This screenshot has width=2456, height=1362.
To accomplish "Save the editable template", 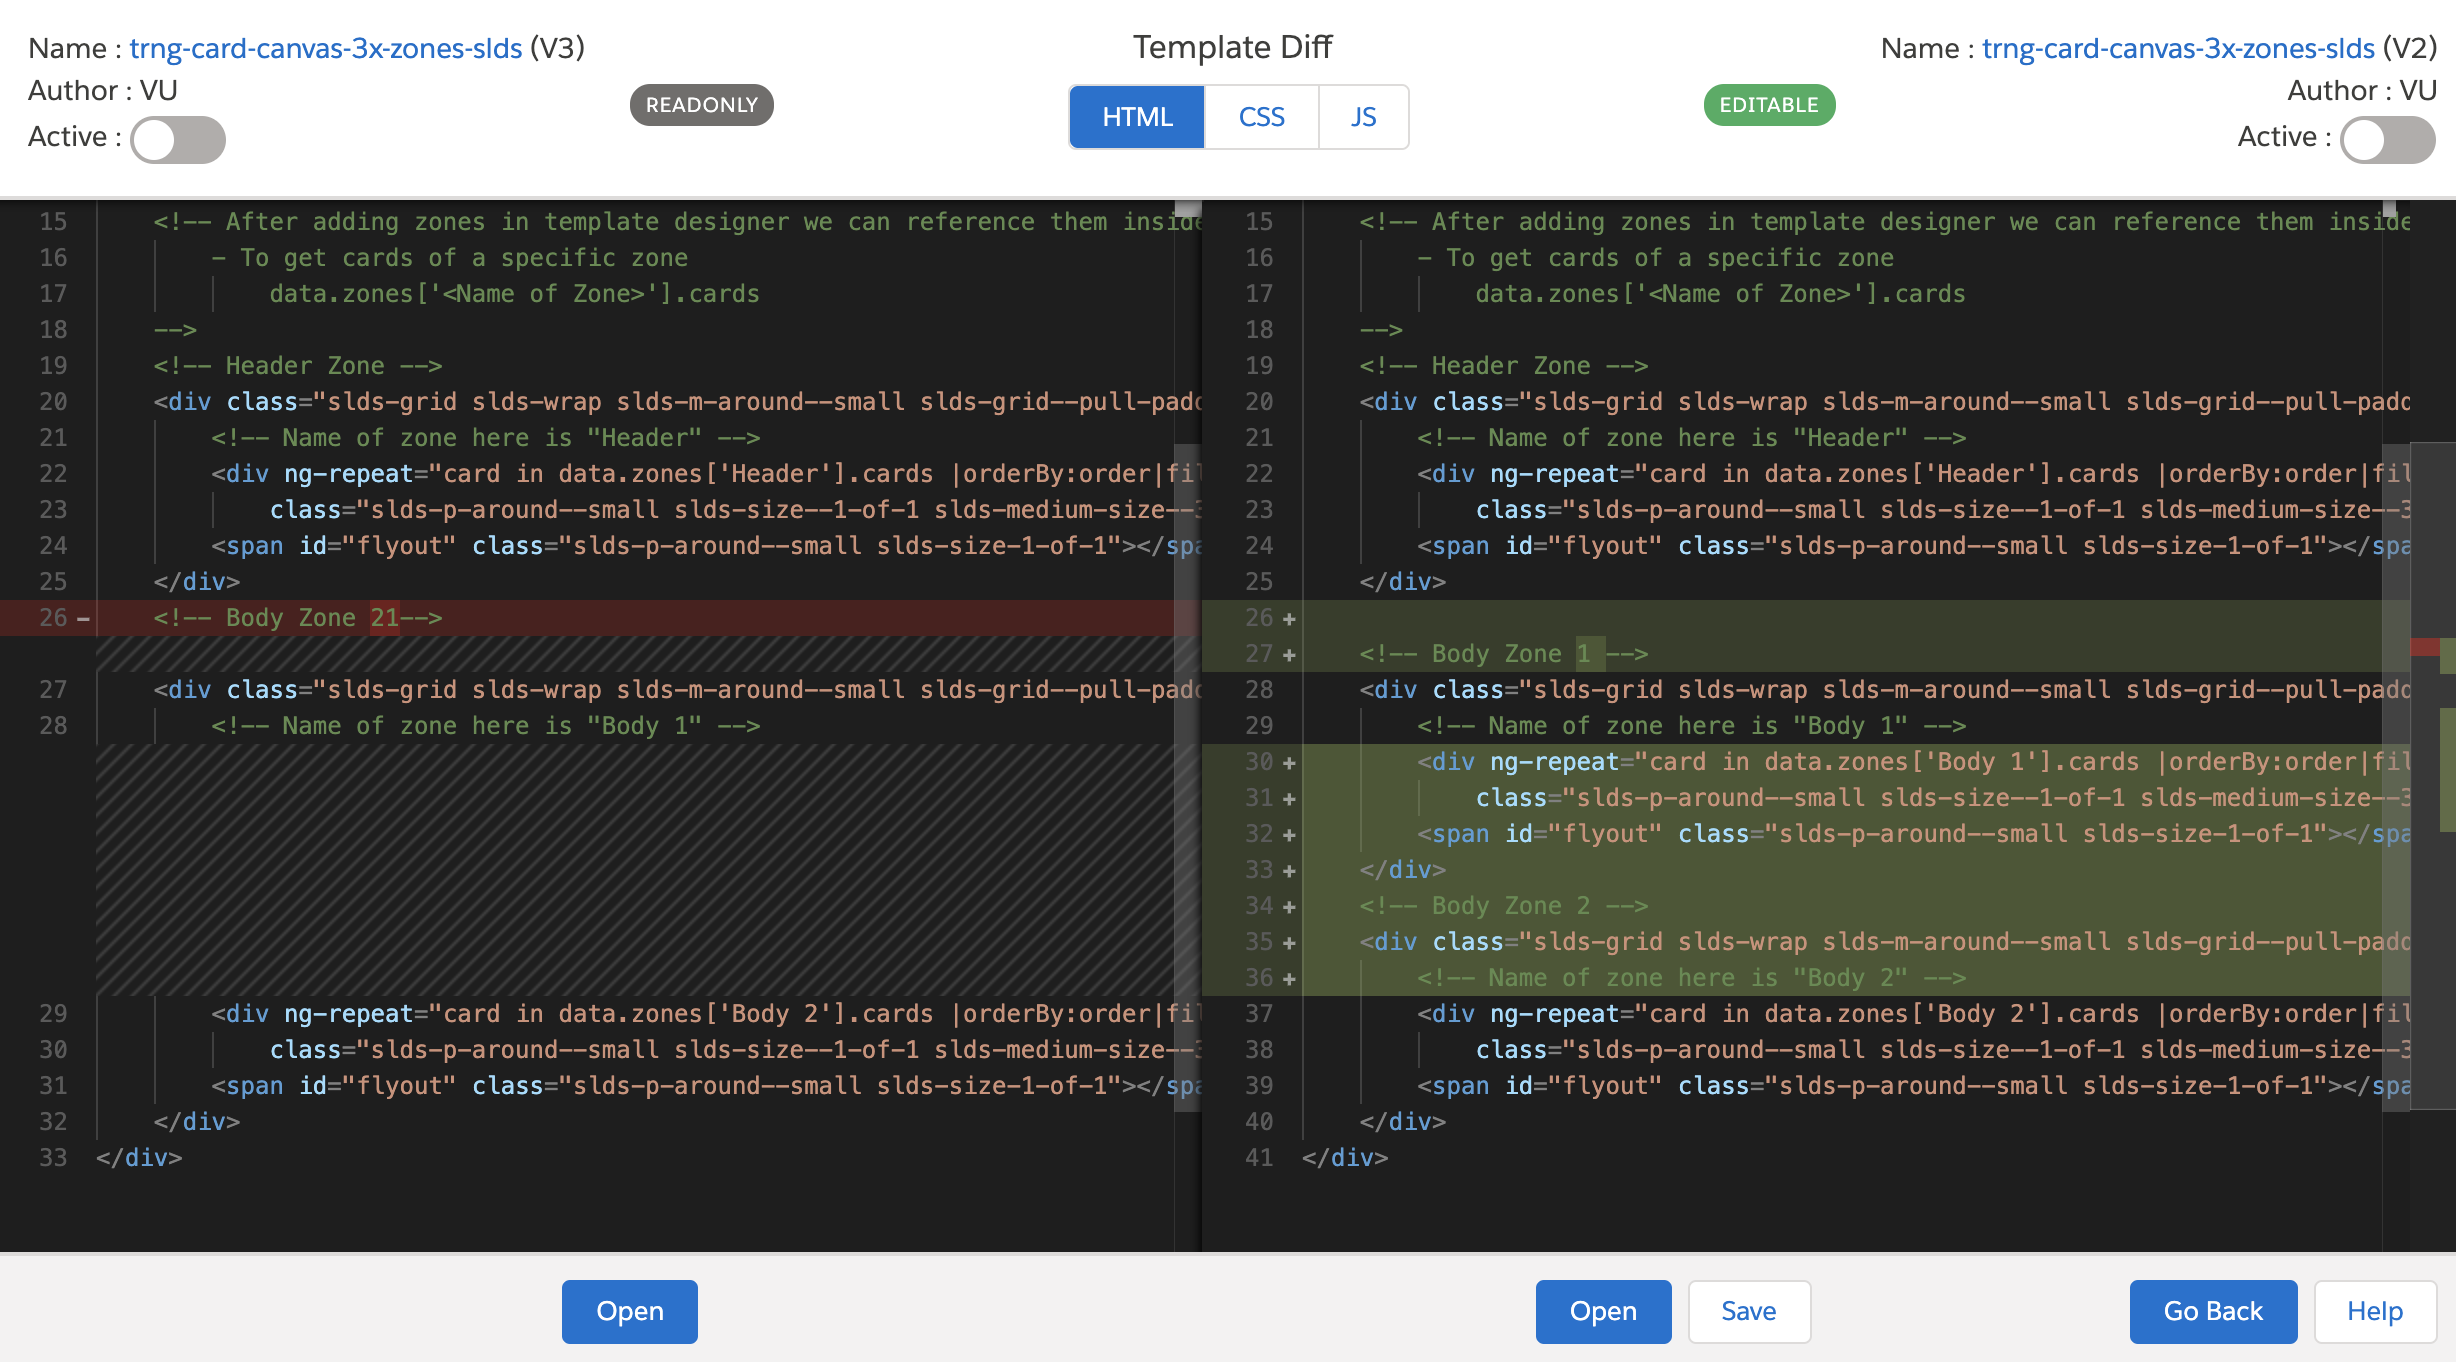I will 1749,1311.
